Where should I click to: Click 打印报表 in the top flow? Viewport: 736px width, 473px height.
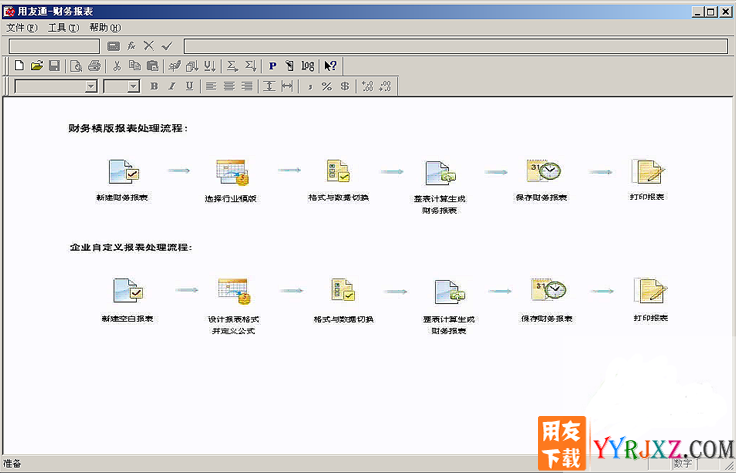pos(647,180)
